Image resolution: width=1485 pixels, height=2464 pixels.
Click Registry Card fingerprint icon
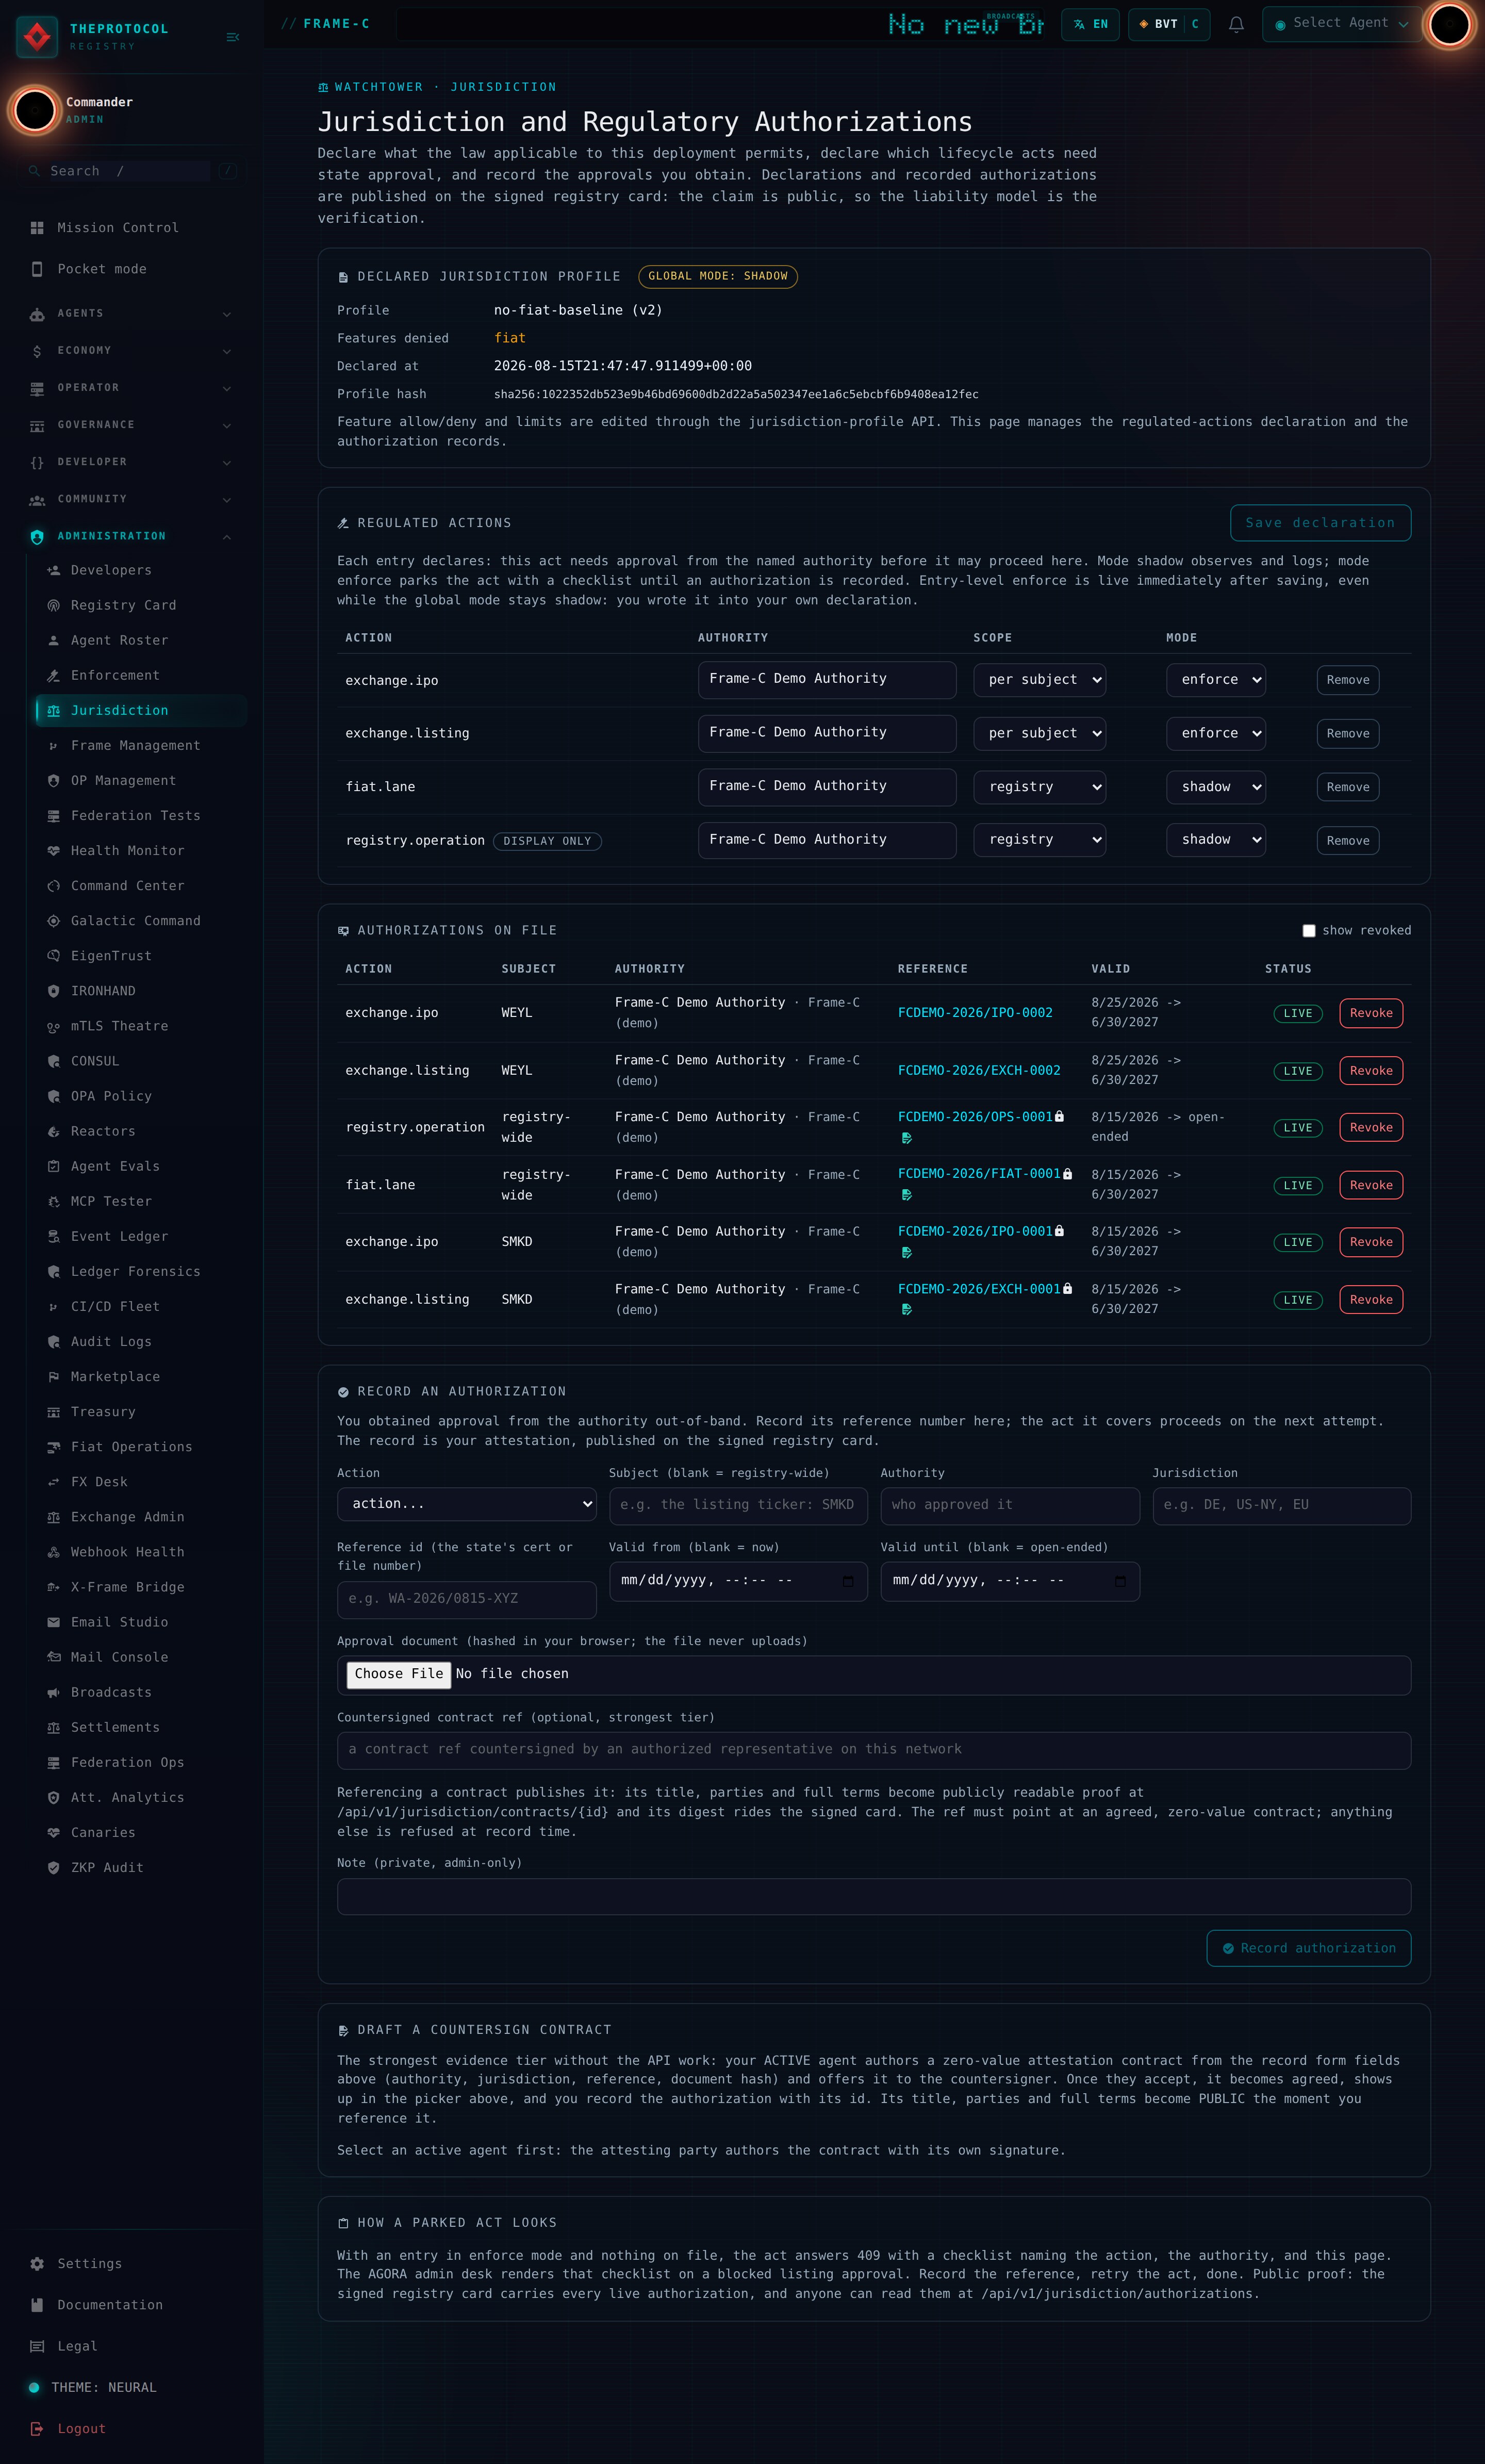(54, 605)
